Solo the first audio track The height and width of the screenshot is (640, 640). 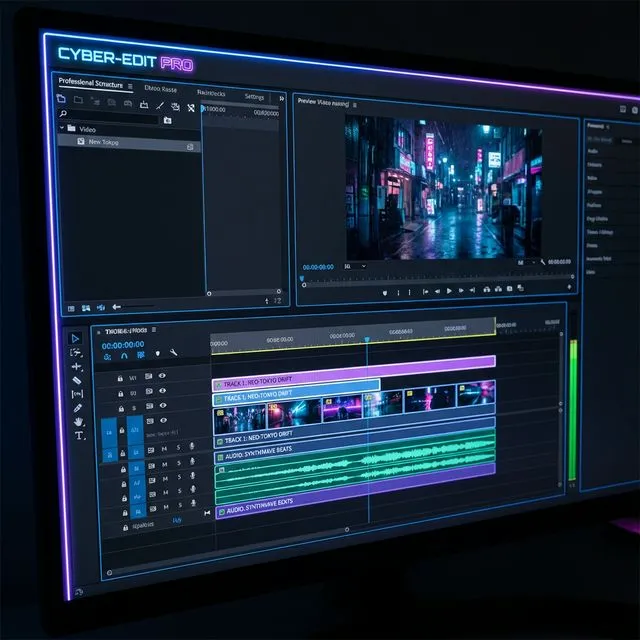click(178, 447)
